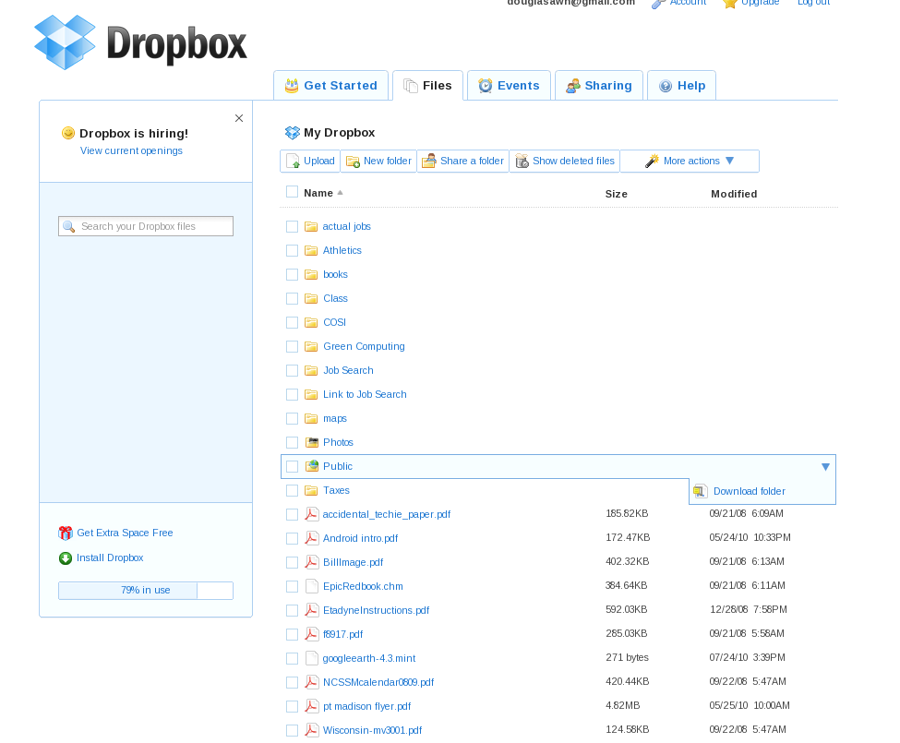Screen dimensions: 900x743
Task: Open the Events tab
Action: click(x=509, y=86)
